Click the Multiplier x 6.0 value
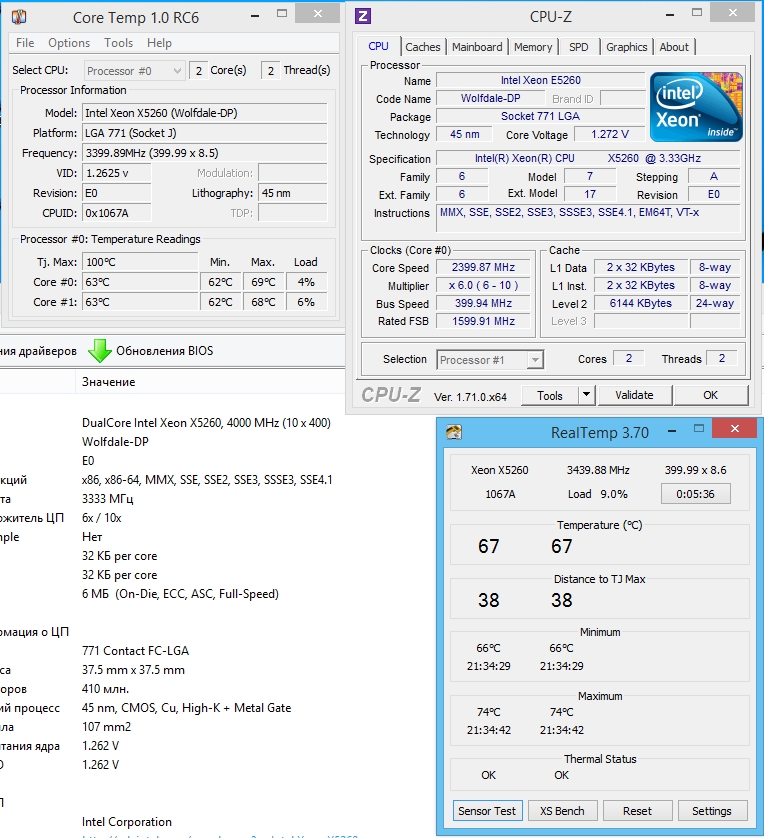The image size is (764, 838). point(483,285)
